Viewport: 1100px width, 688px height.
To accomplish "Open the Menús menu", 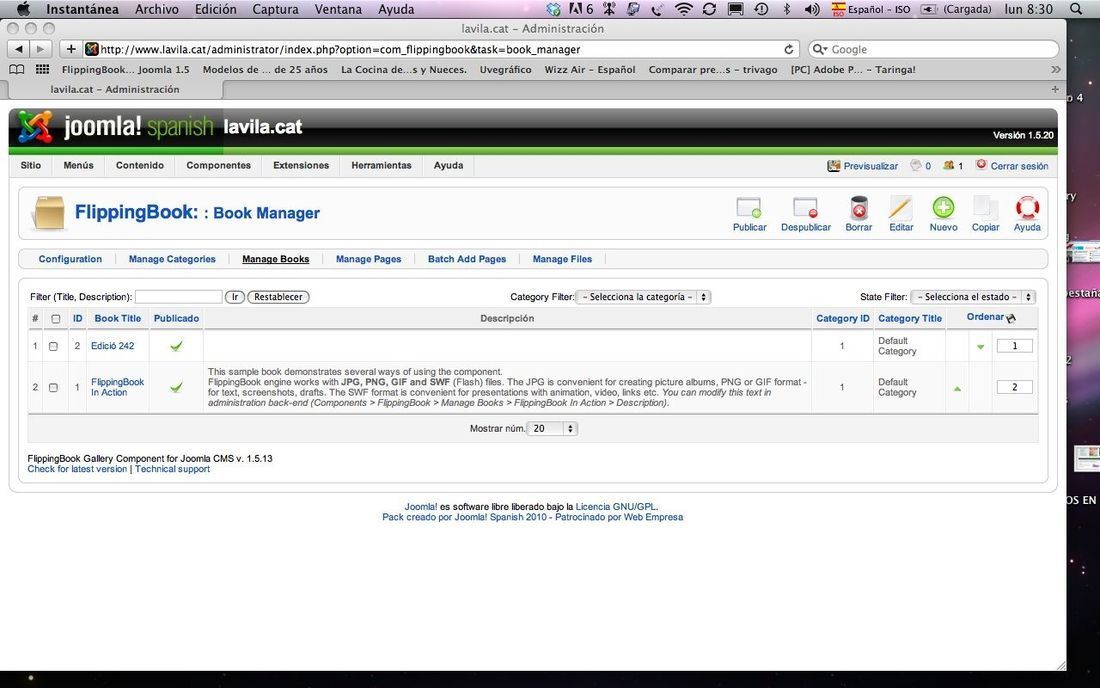I will (x=79, y=166).
